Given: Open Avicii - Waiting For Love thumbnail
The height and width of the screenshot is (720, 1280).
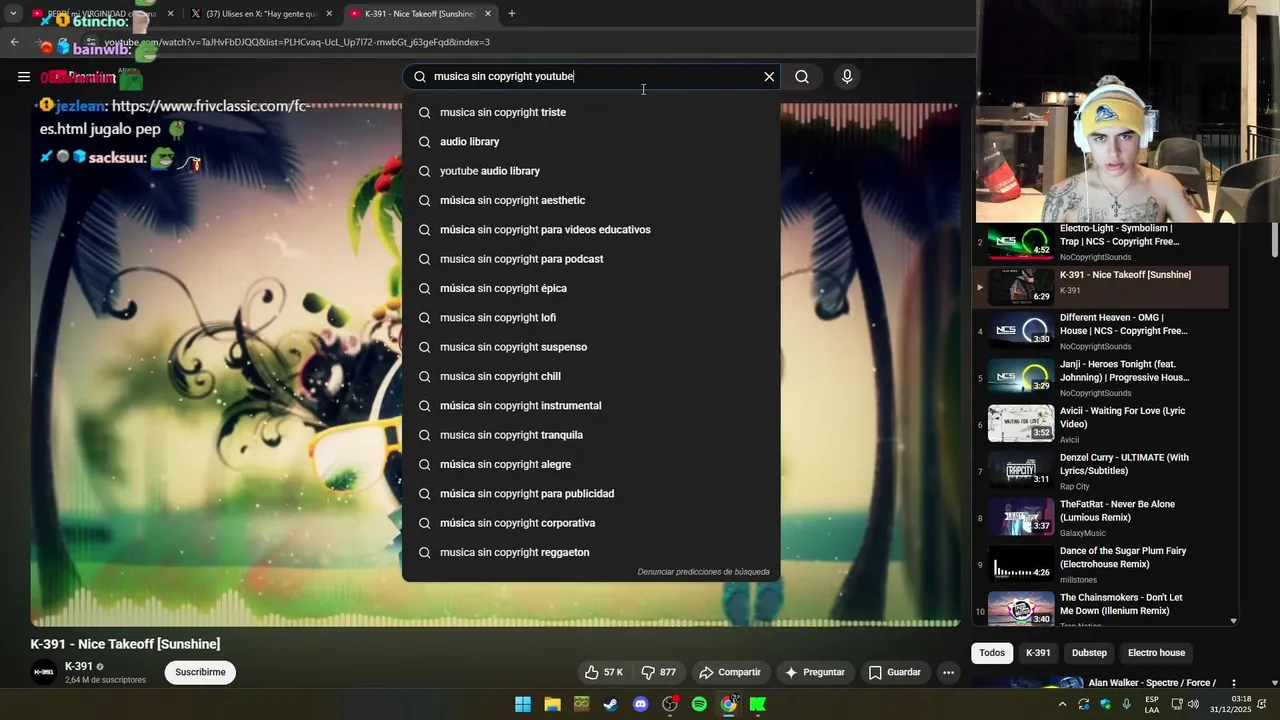Looking at the screenshot, I should coord(1021,424).
